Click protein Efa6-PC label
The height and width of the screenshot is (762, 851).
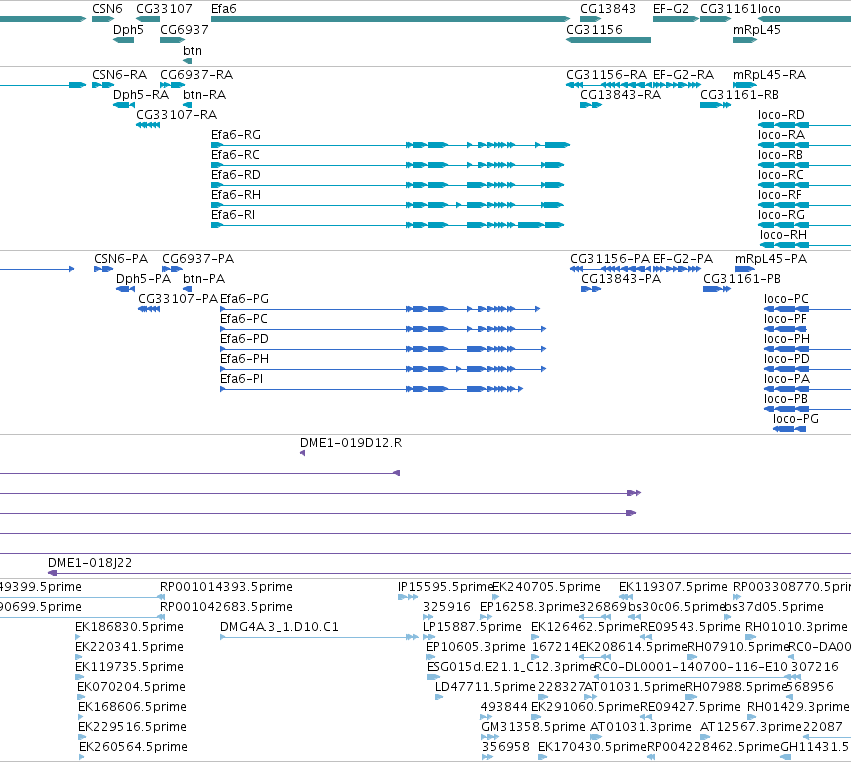(x=244, y=319)
